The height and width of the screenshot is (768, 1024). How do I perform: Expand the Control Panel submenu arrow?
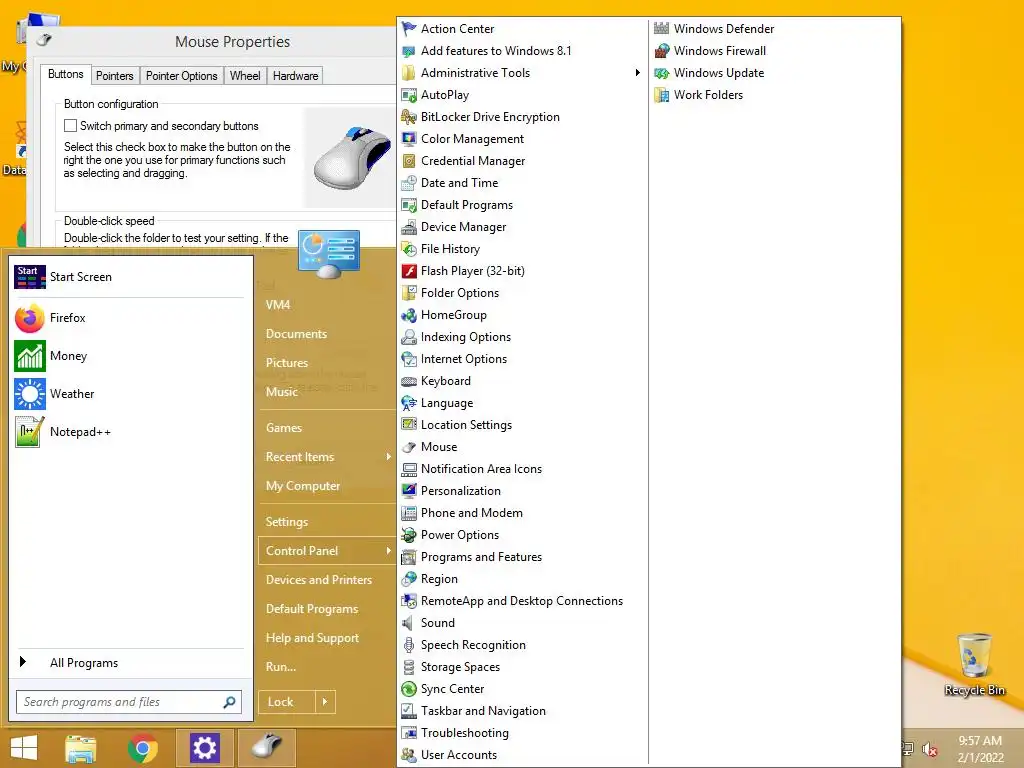tap(389, 551)
